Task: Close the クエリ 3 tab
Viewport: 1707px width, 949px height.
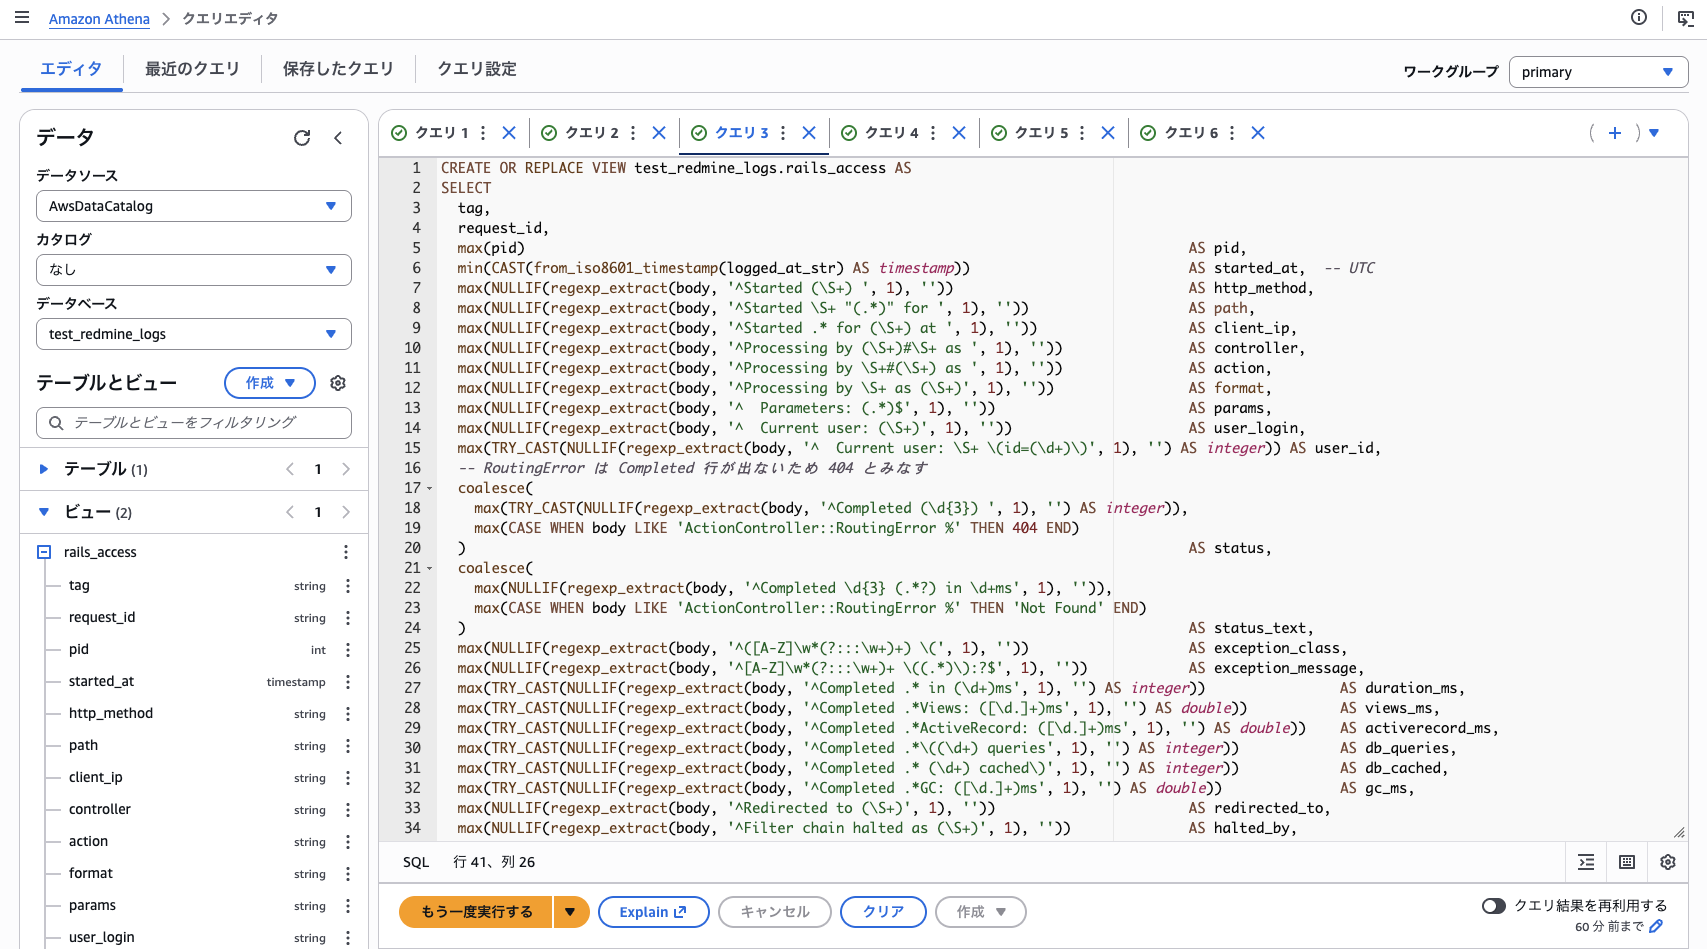Action: [x=809, y=133]
